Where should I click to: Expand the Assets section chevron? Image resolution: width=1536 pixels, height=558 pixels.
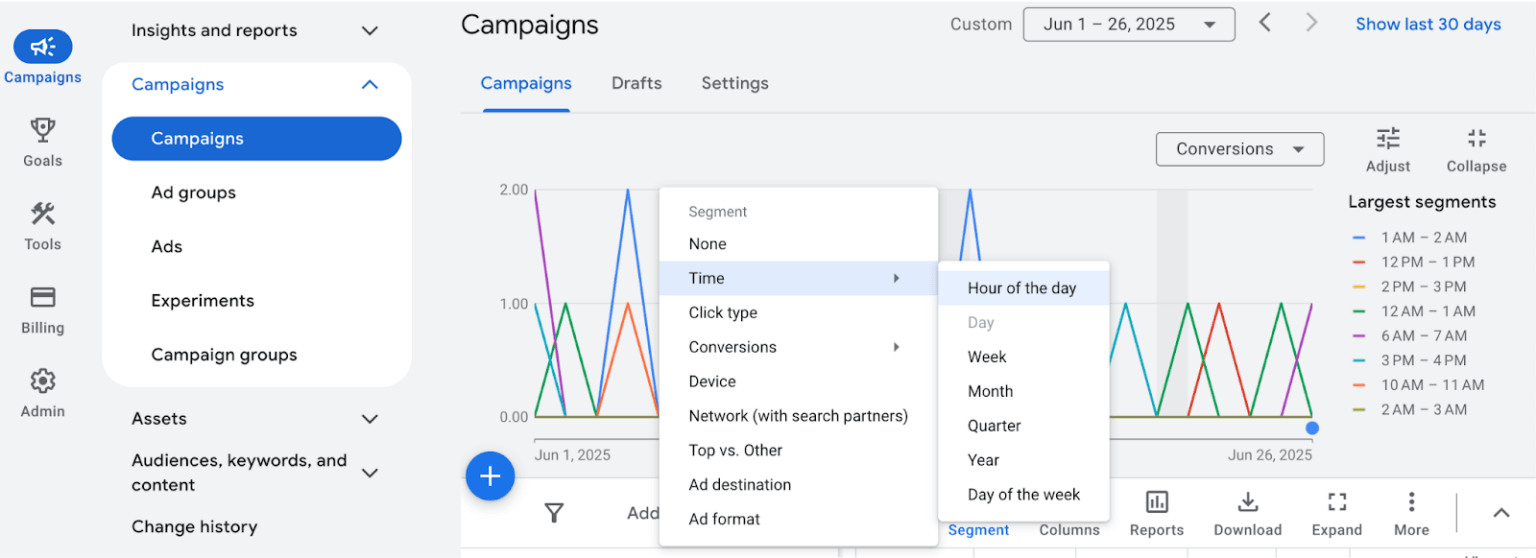coord(369,419)
